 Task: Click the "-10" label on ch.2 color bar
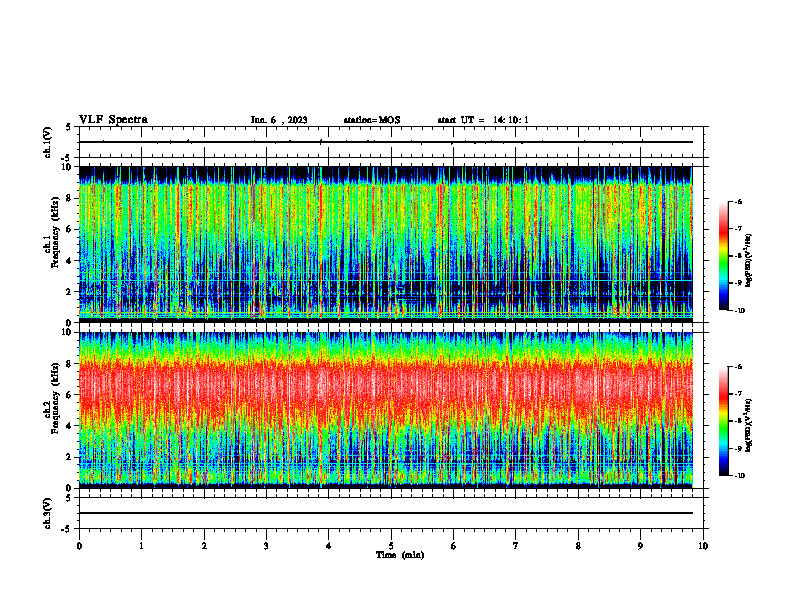tap(740, 476)
